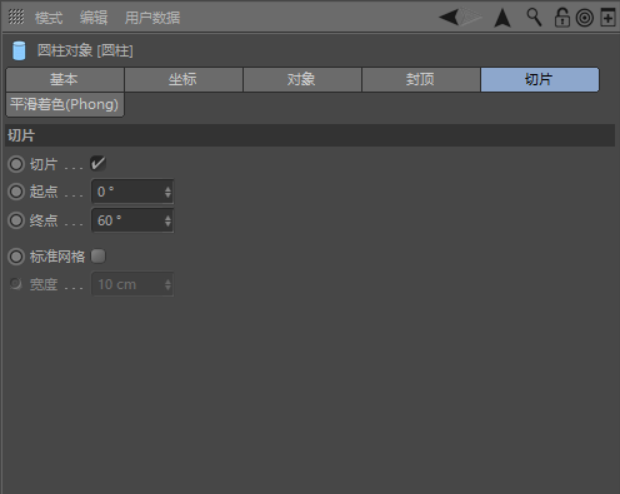Image resolution: width=620 pixels, height=494 pixels.
Task: Open the 平滑着色(Phong) tab
Action: click(65, 105)
